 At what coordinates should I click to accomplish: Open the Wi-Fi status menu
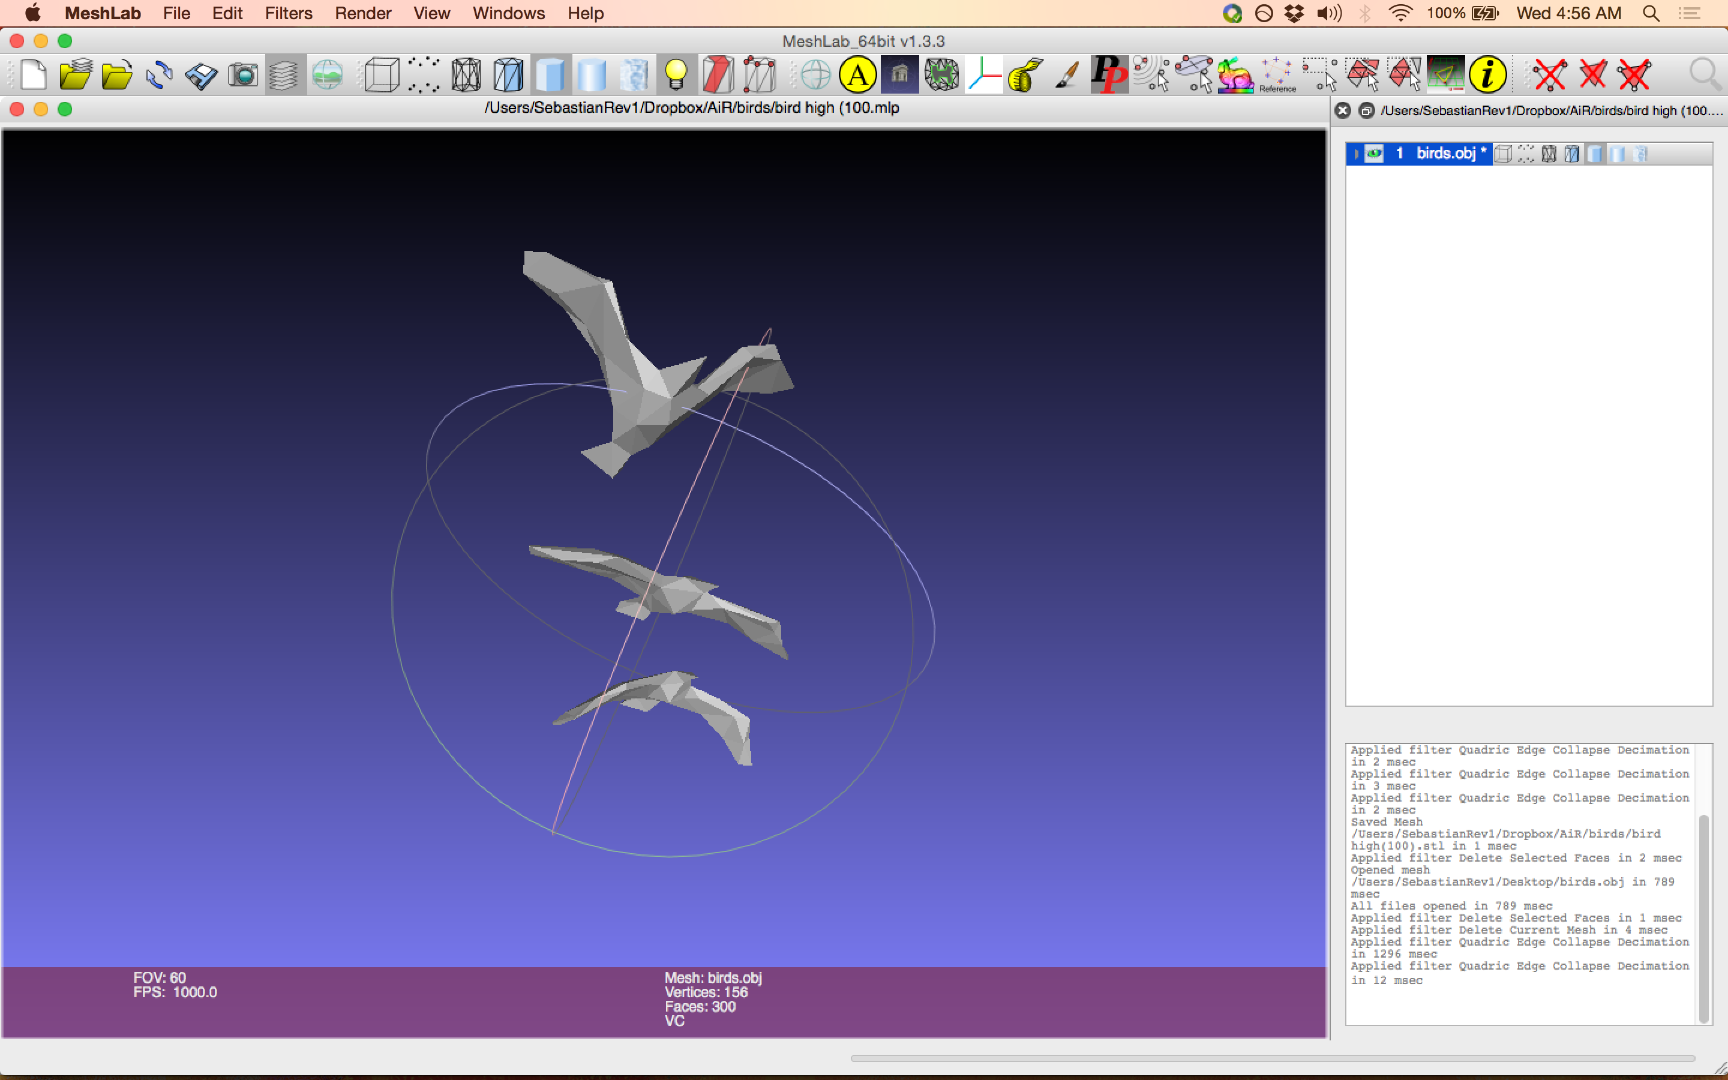click(x=1399, y=13)
